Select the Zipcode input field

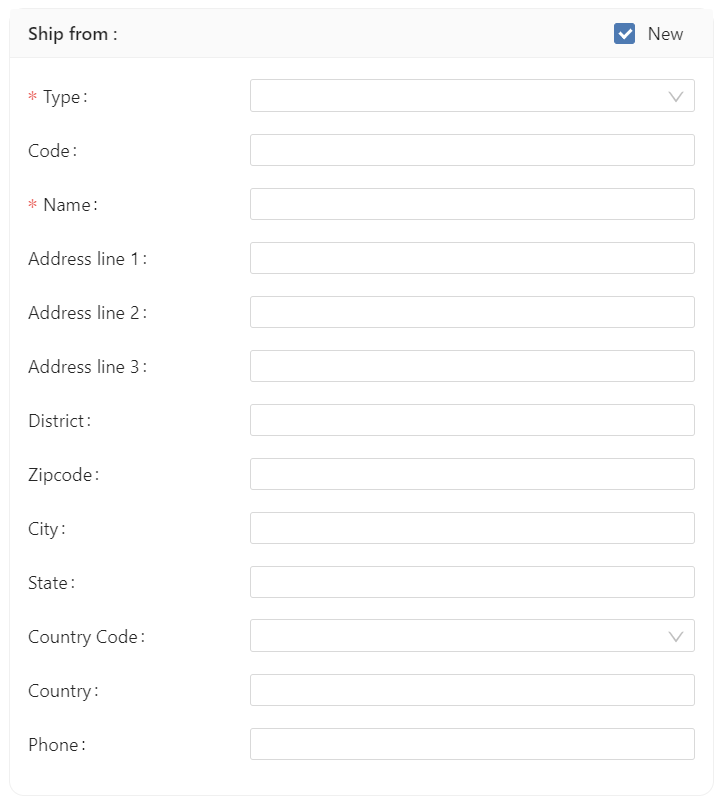tap(472, 474)
